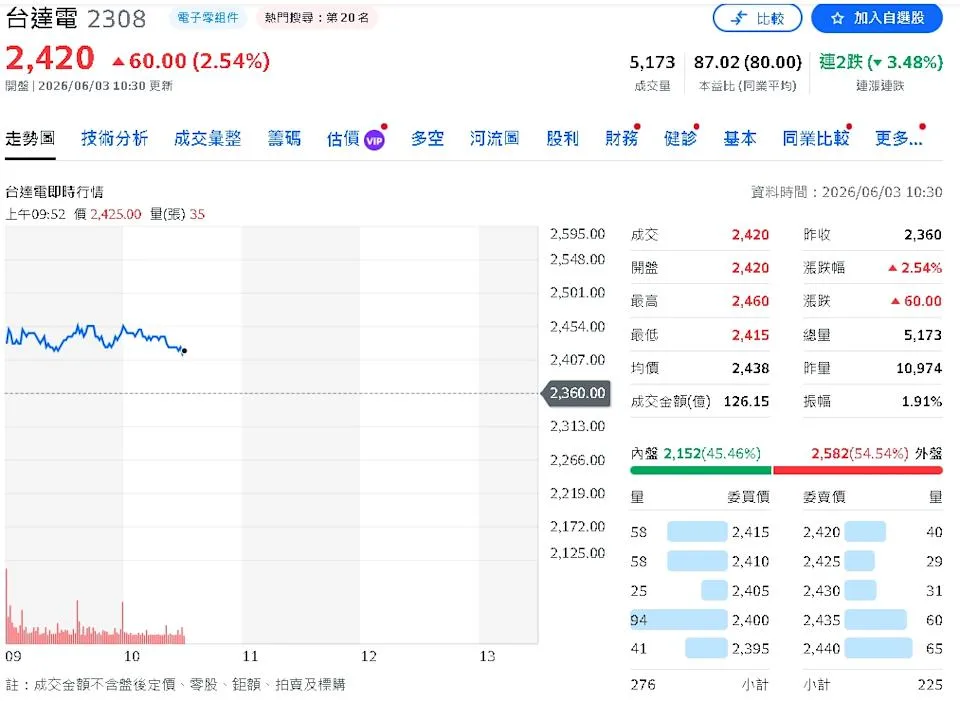Click the 電子零組件 category tag
Screen dimensions: 960x701
tap(208, 18)
